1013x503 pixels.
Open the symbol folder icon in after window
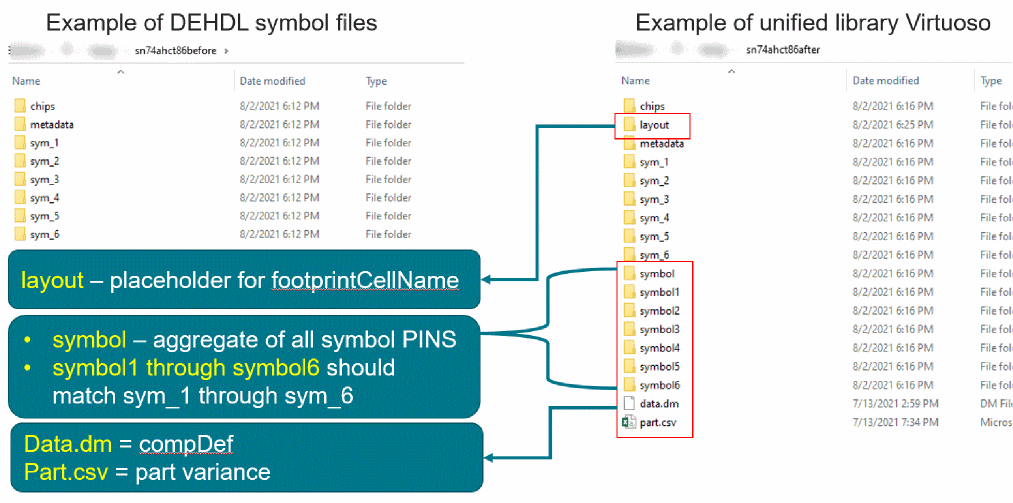tap(629, 274)
